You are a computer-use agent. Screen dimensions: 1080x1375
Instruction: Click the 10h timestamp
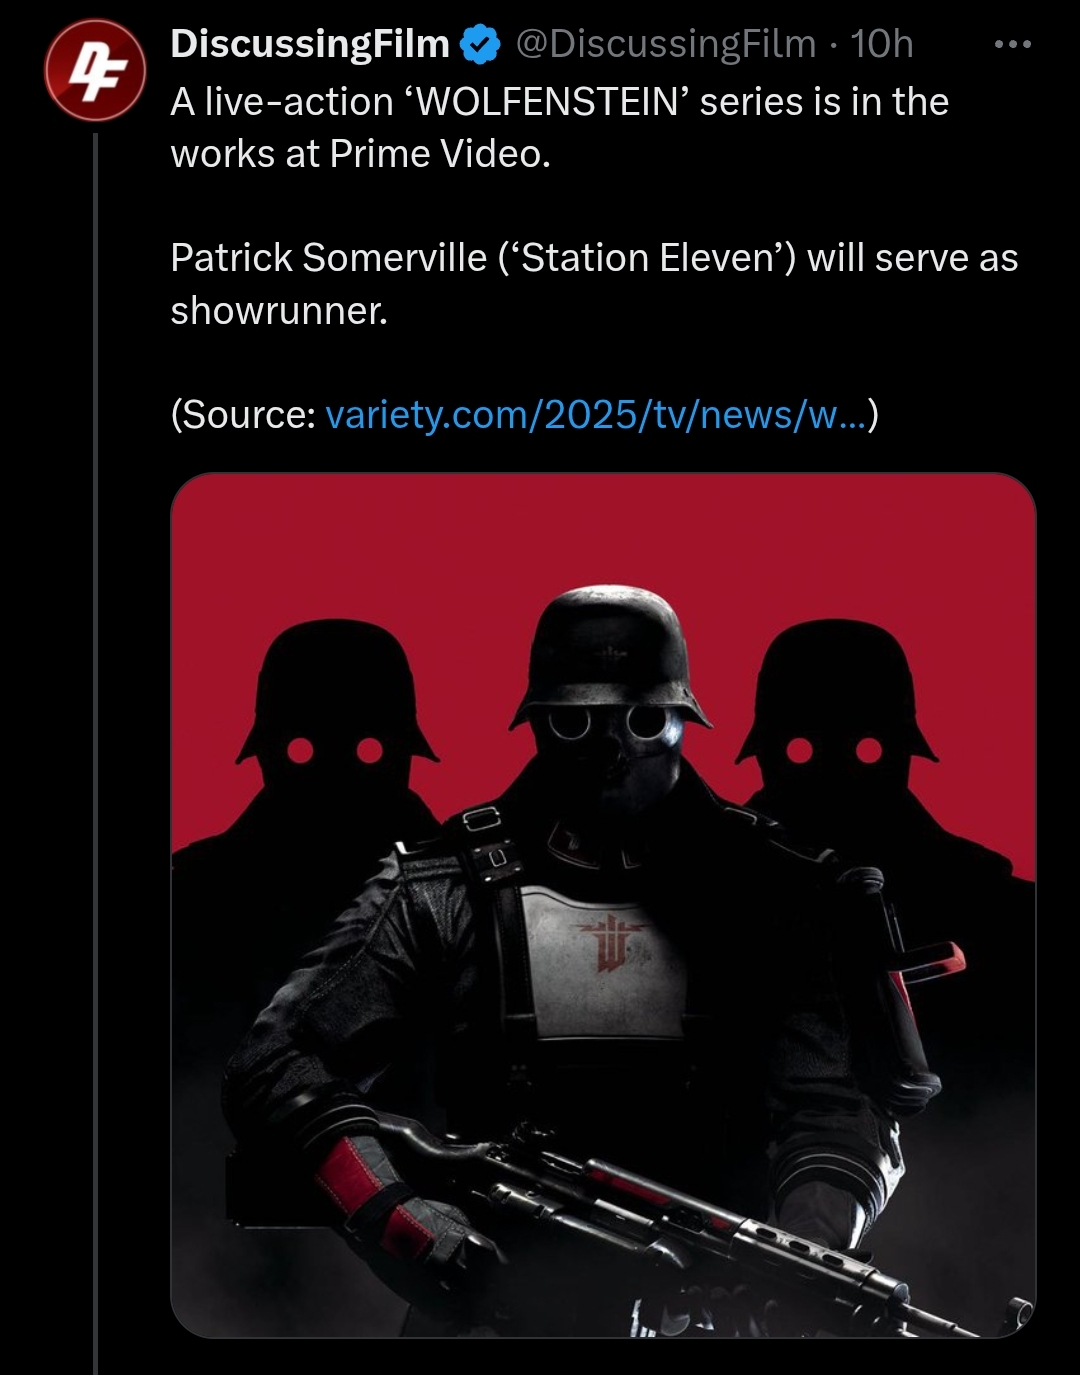[881, 44]
